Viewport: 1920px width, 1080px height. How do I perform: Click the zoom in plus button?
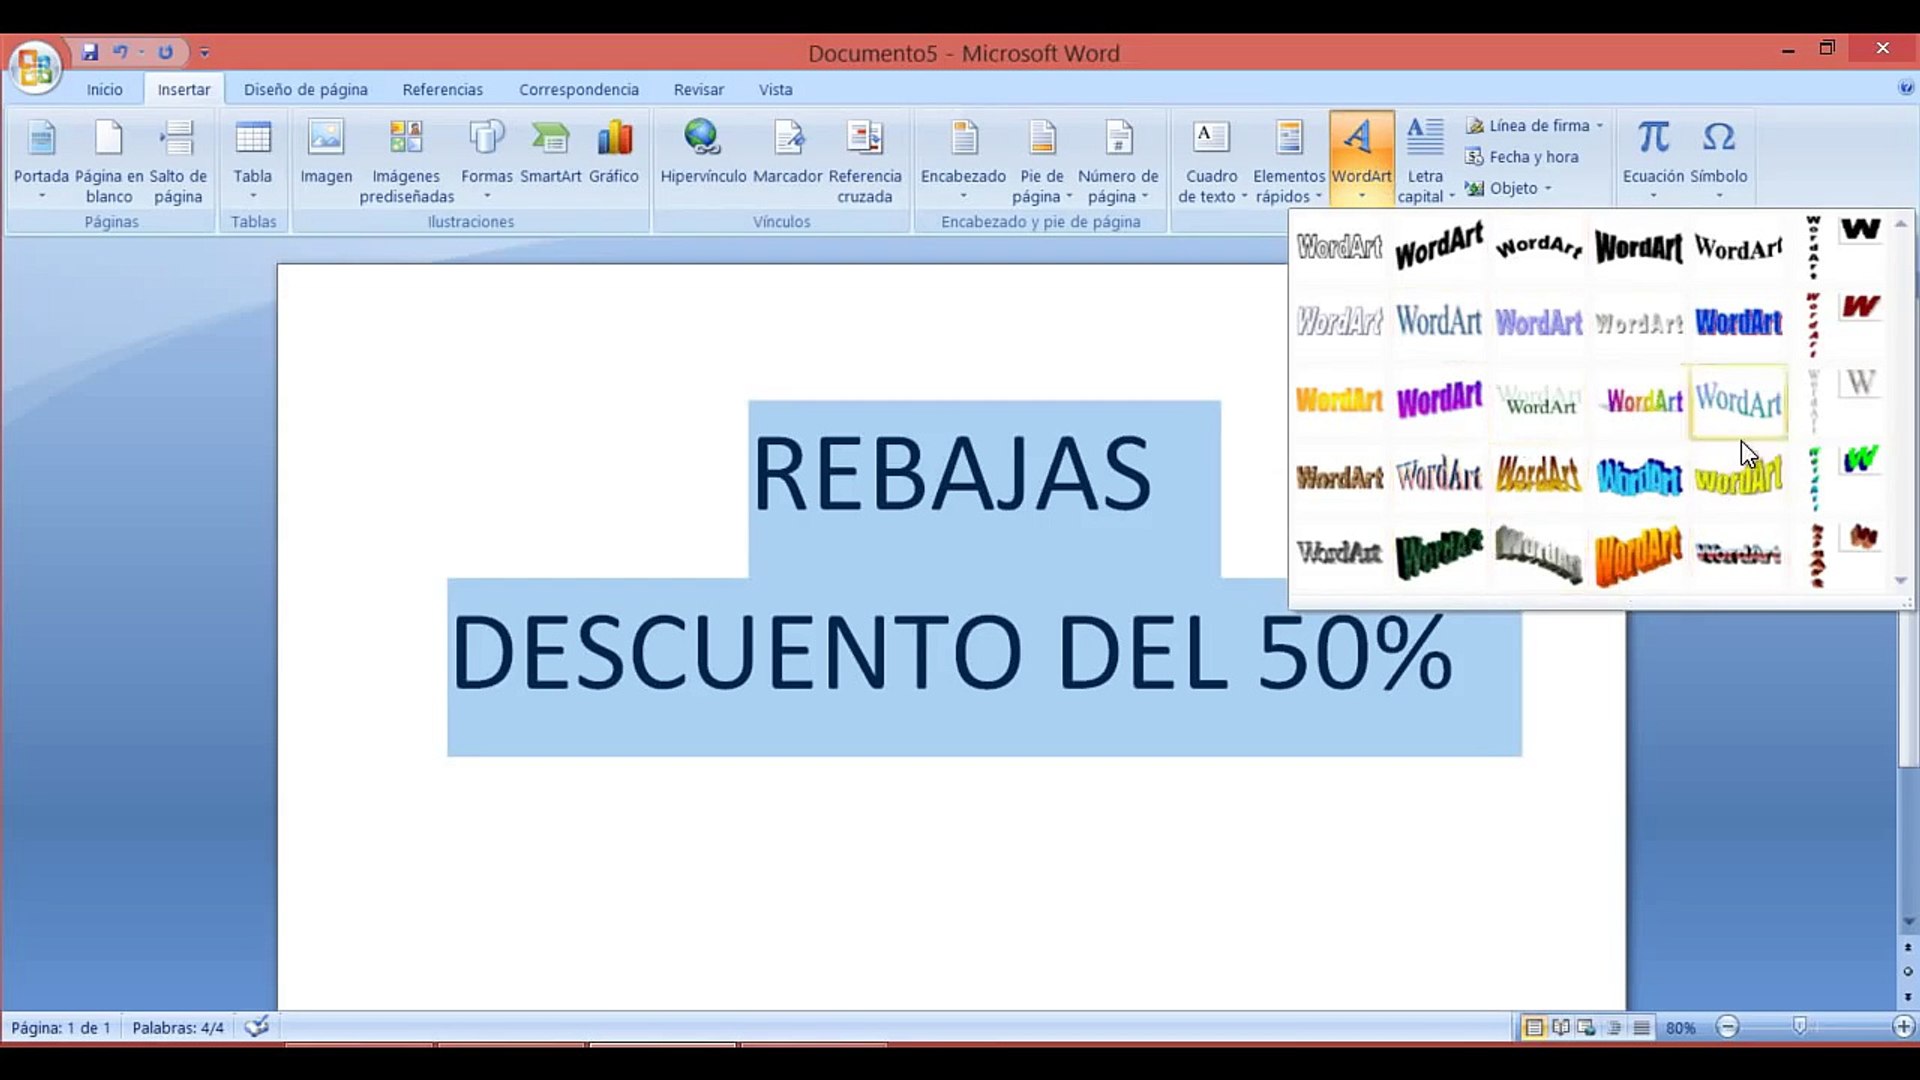point(1903,1027)
